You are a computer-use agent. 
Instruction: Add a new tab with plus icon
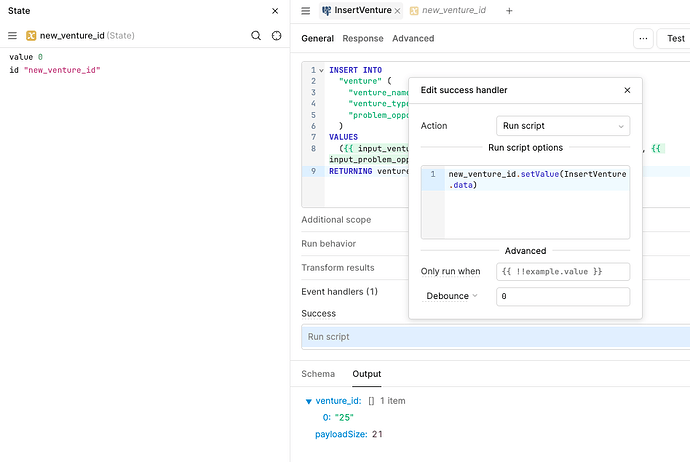tap(509, 11)
